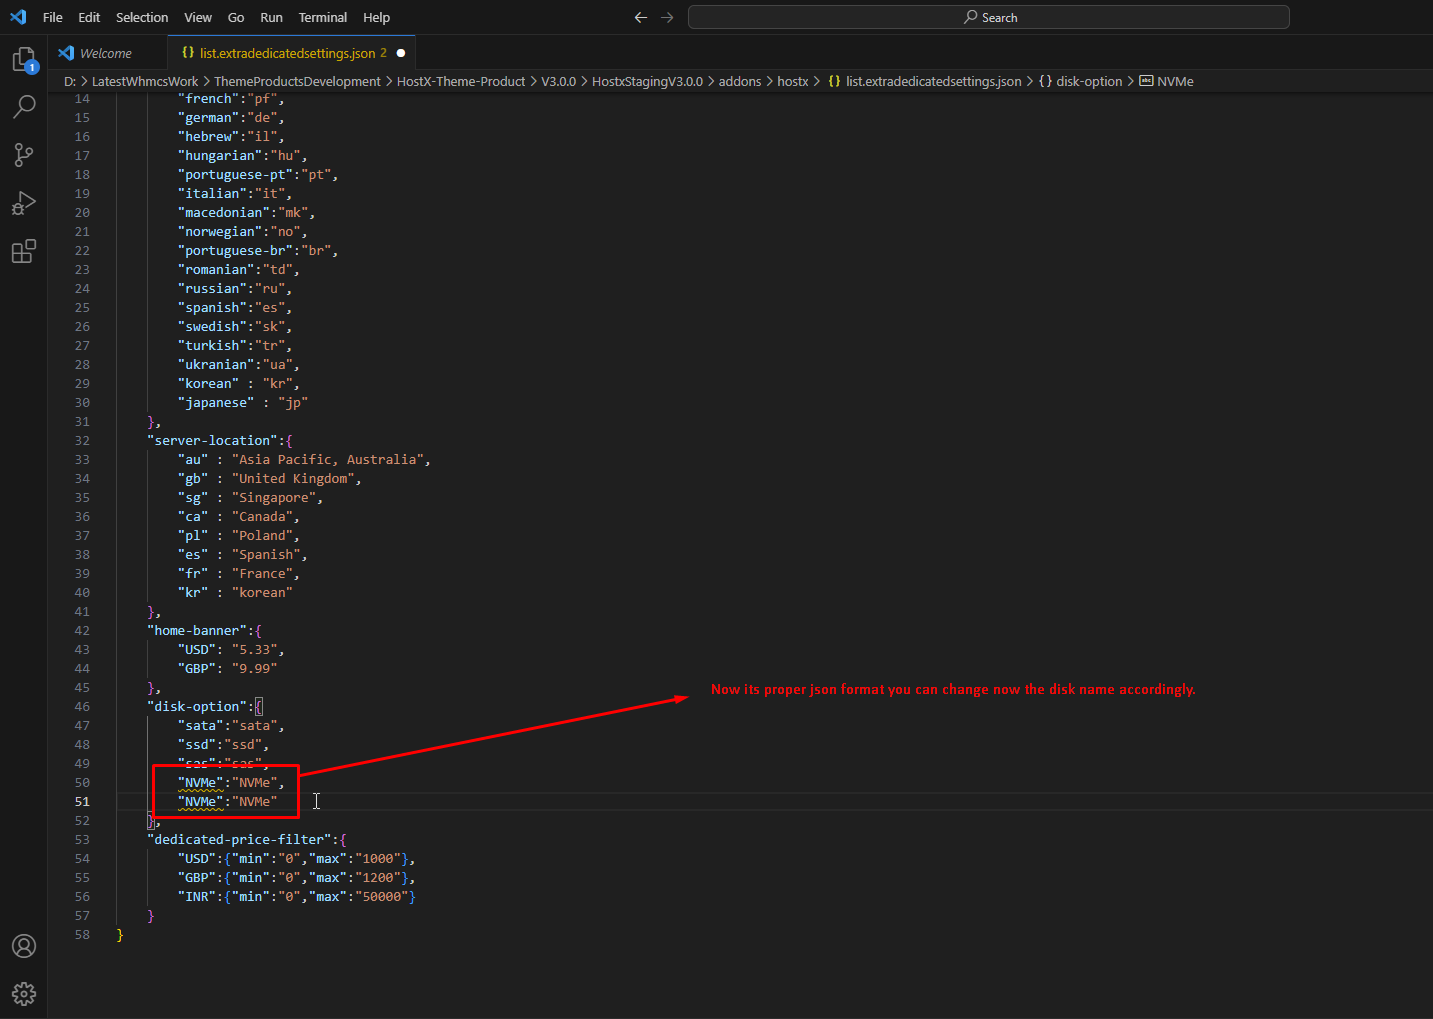Open the Accounts menu icon

coord(24,946)
